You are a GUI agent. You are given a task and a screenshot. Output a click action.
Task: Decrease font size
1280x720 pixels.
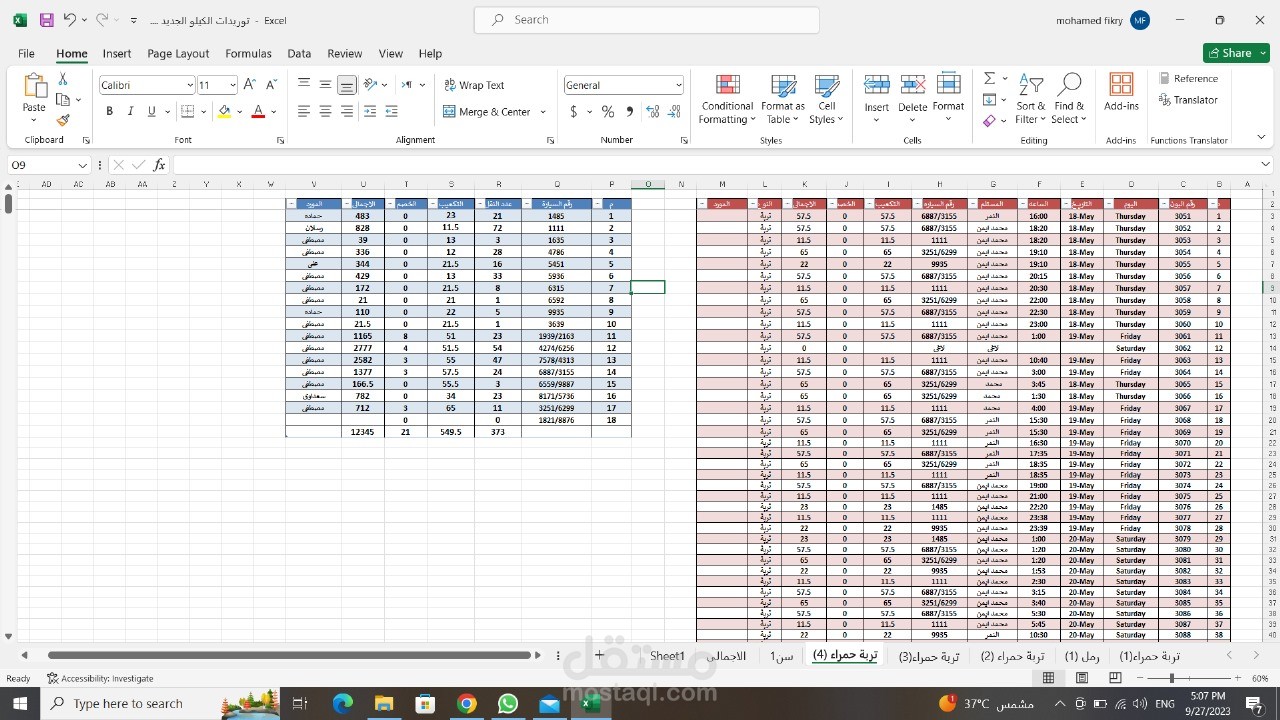(271, 85)
